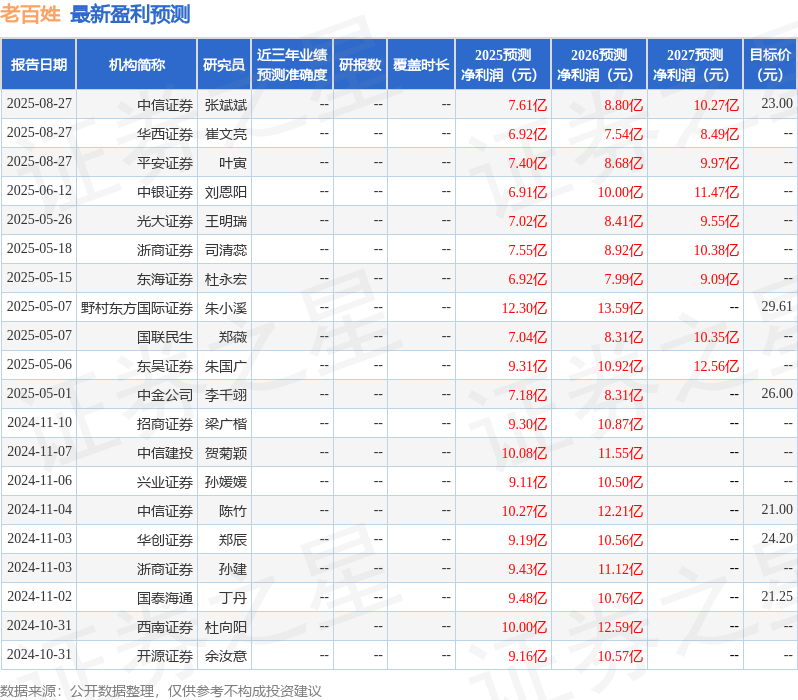Click the 老百姓 stock name title
The width and height of the screenshot is (798, 700).
[x=31, y=14]
